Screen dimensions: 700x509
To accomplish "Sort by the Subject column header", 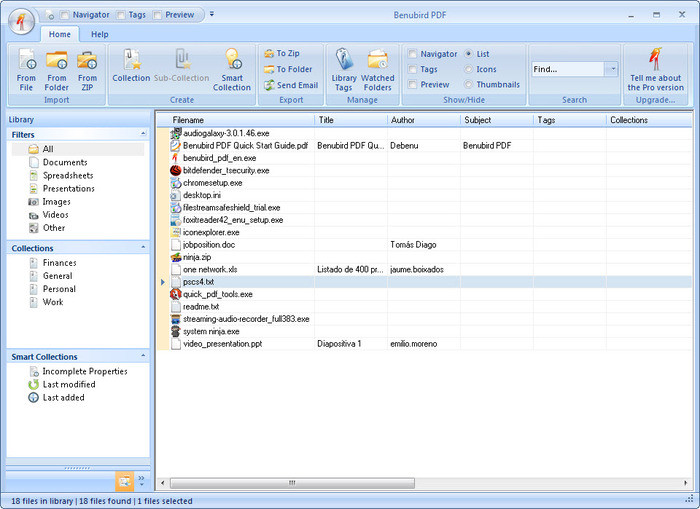I will 497,120.
